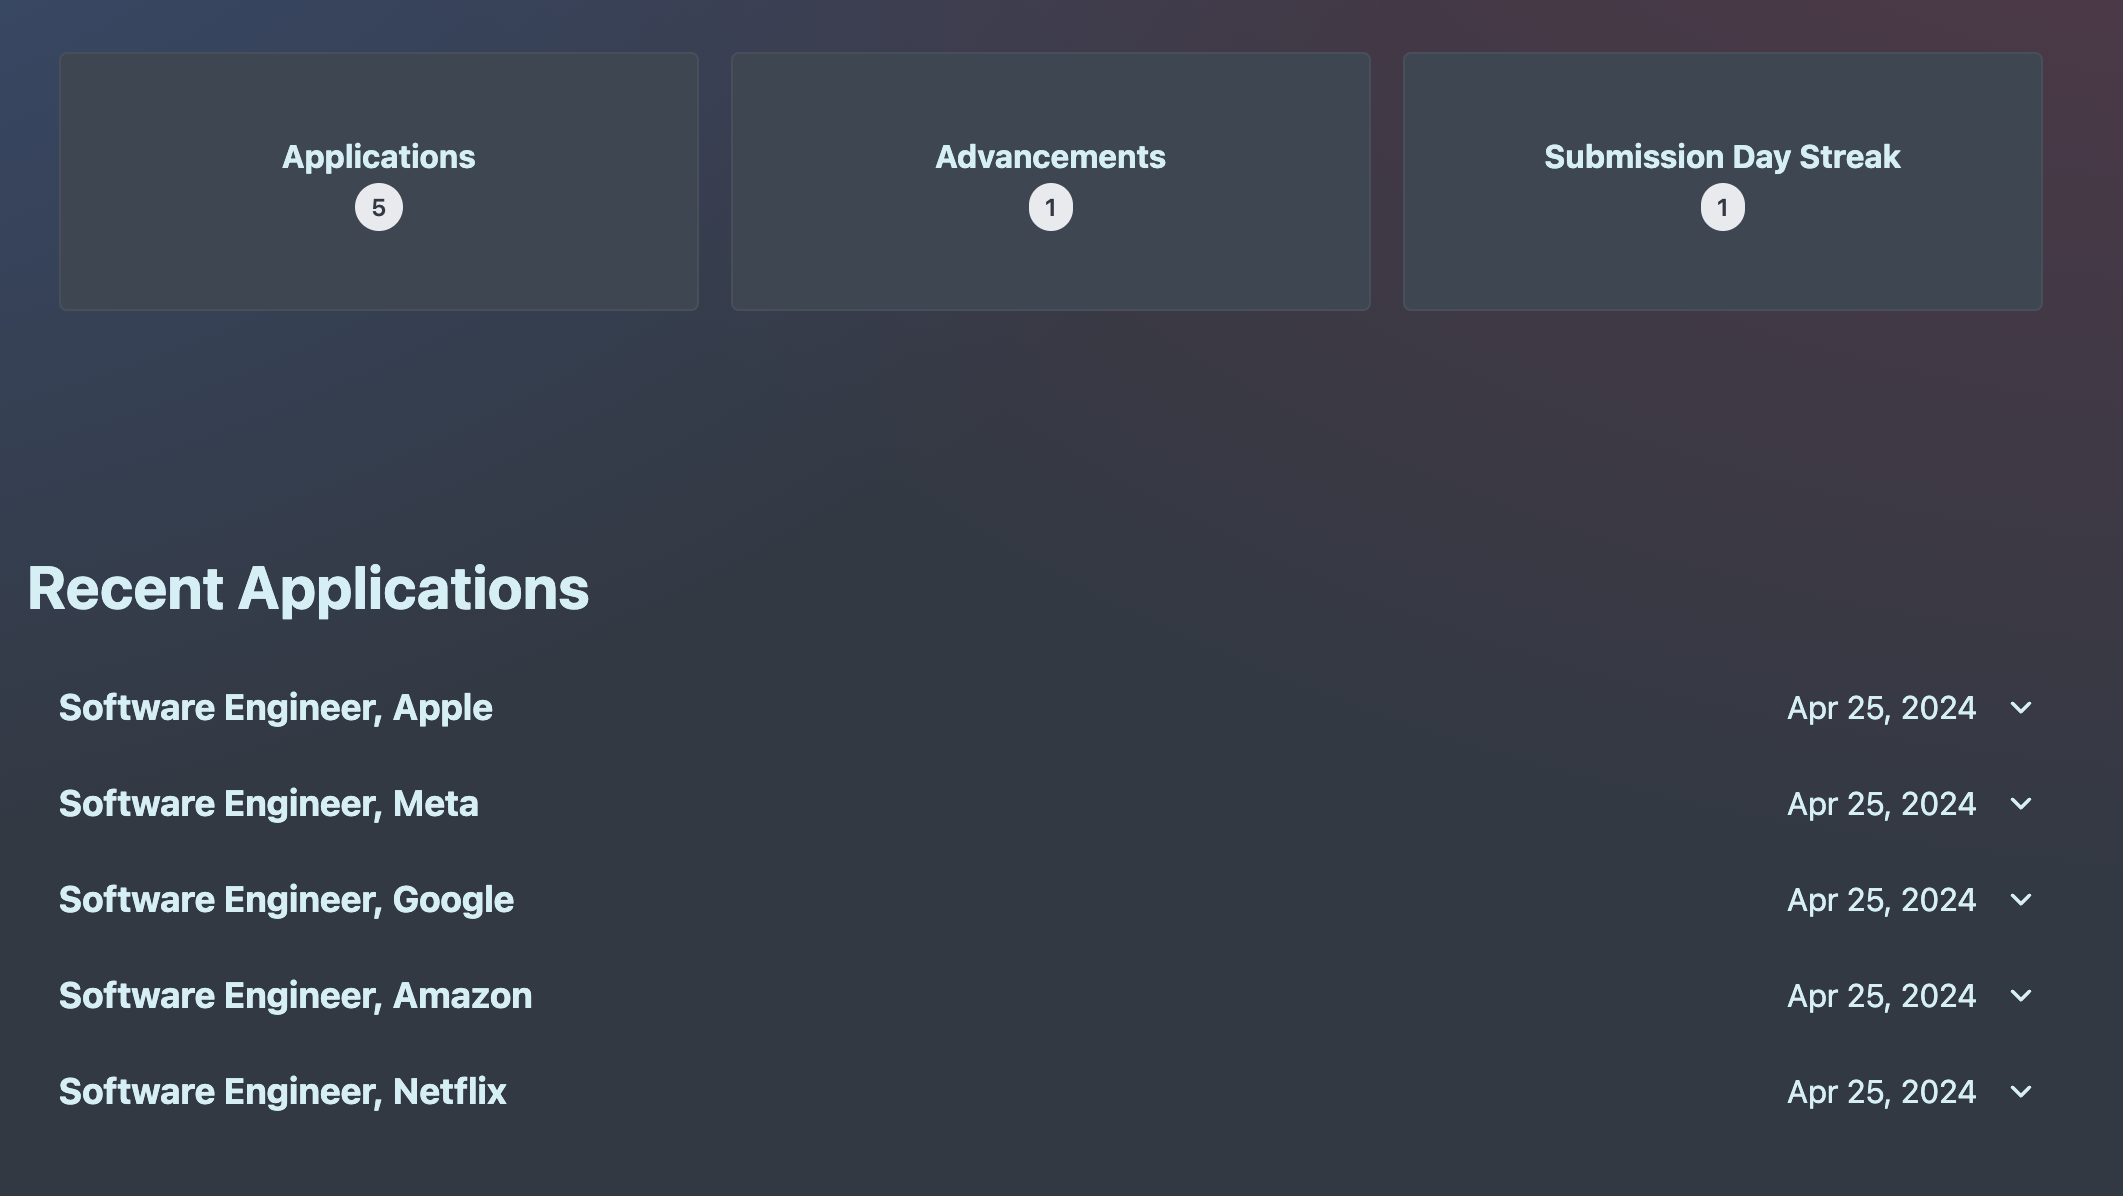This screenshot has height=1196, width=2123.
Task: Select the Applications stat card
Action: pyautogui.click(x=379, y=181)
